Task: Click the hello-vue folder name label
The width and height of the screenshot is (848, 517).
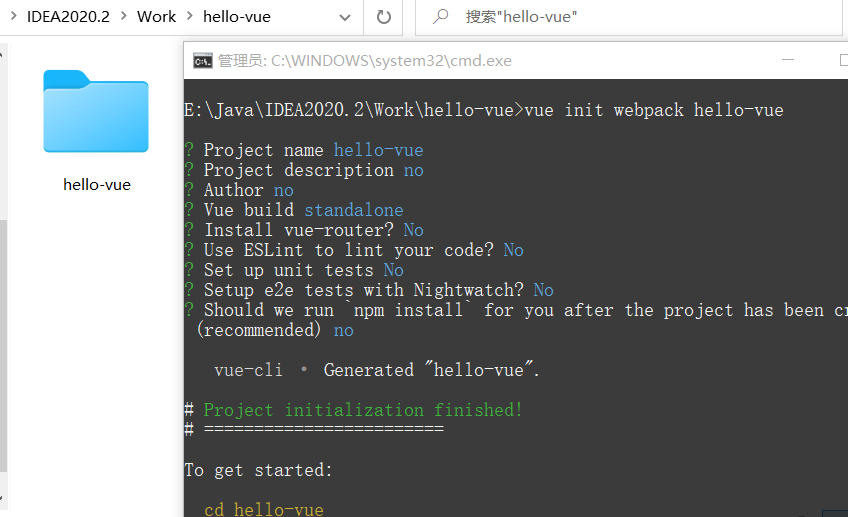Action: point(97,184)
